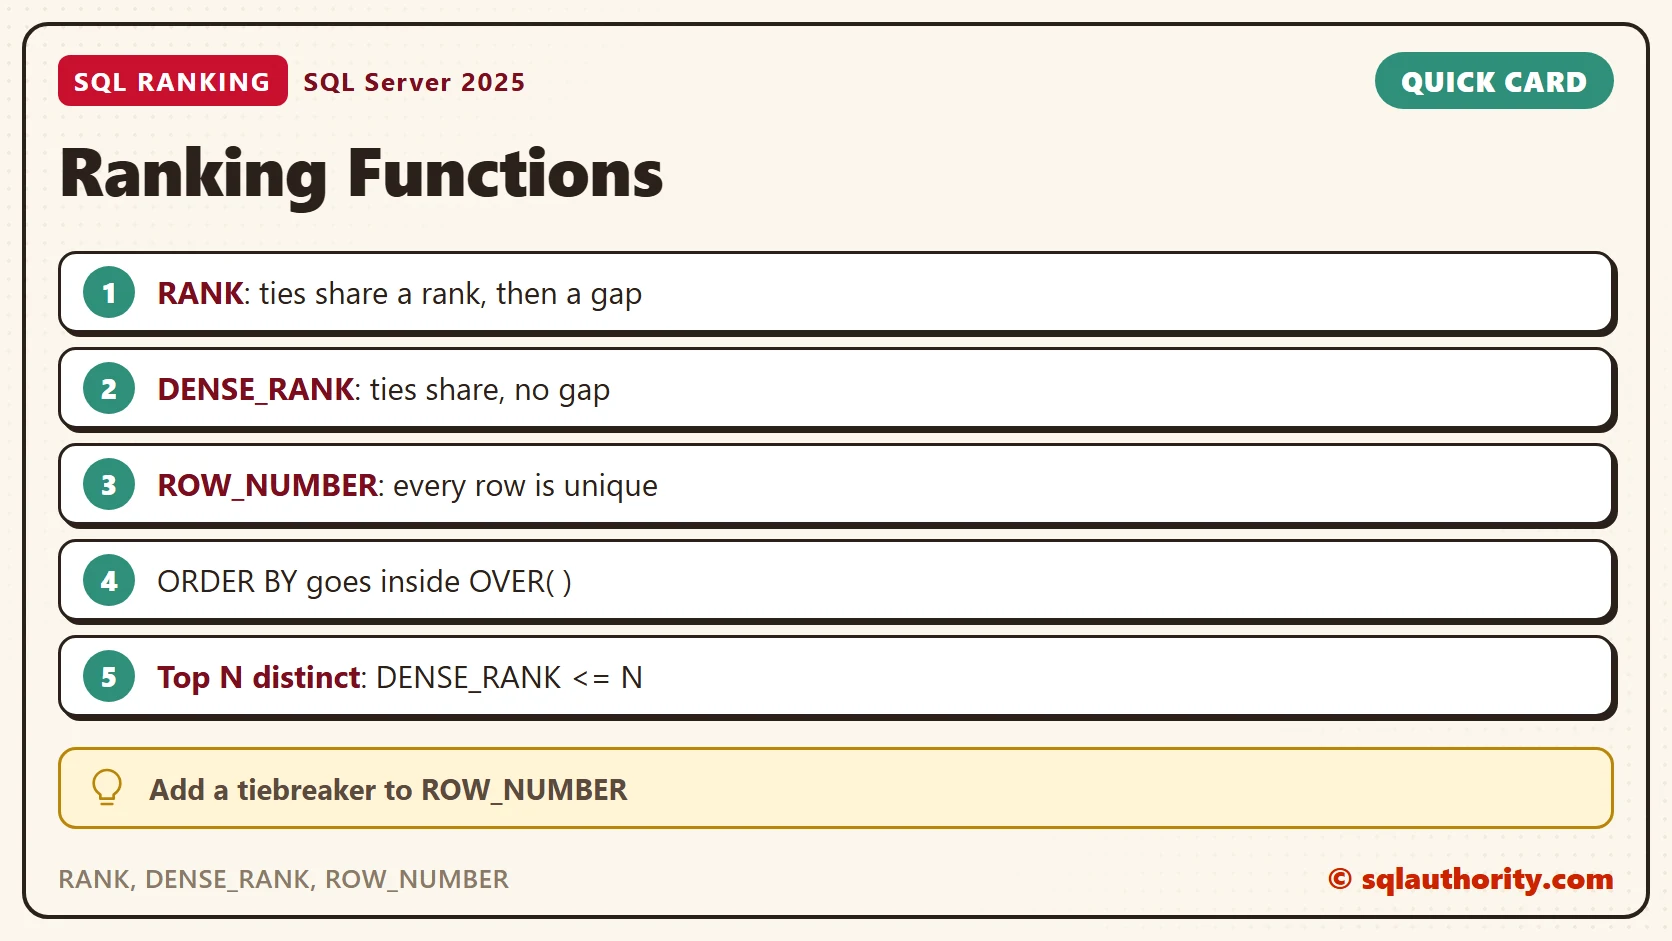Click the number 5 circle badge
The height and width of the screenshot is (941, 1672).
tap(109, 677)
